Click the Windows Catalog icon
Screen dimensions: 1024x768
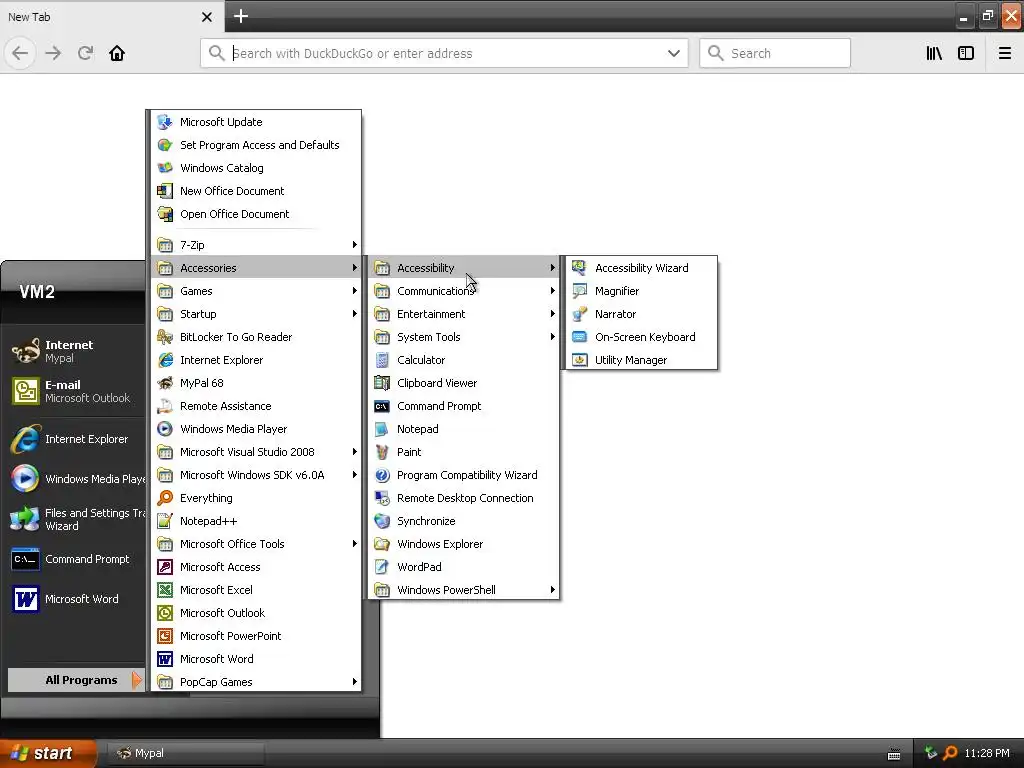165,168
